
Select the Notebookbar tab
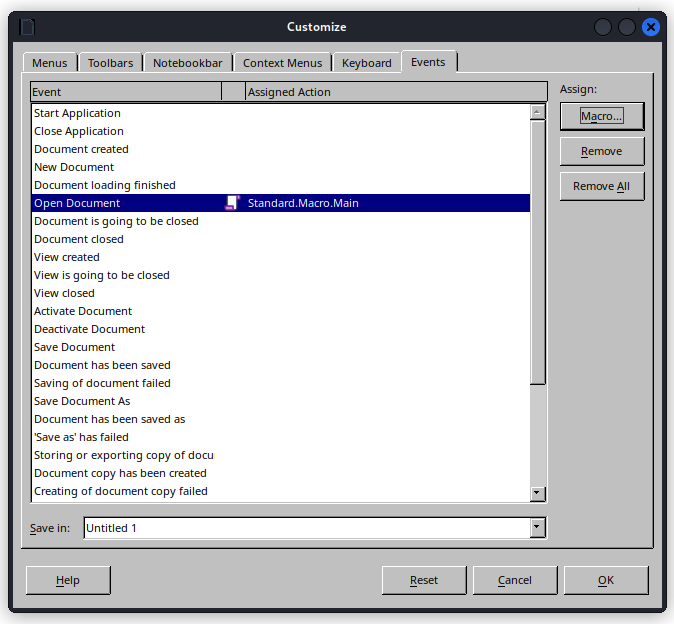189,63
